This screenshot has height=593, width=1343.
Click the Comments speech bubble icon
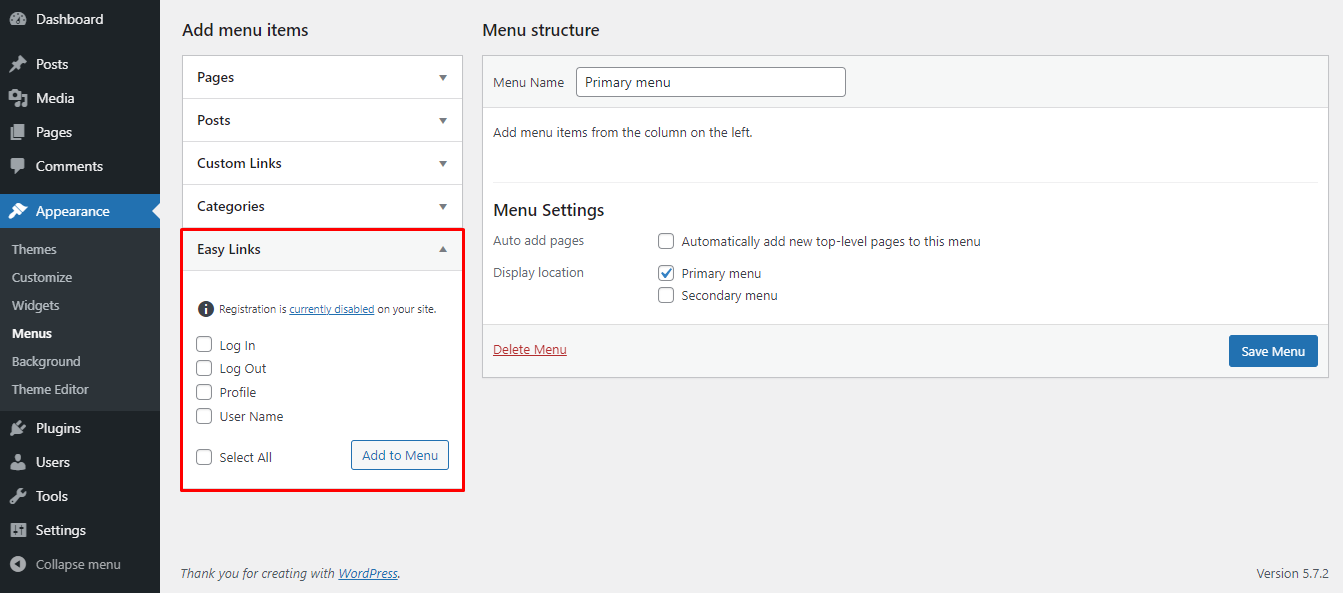[18, 166]
